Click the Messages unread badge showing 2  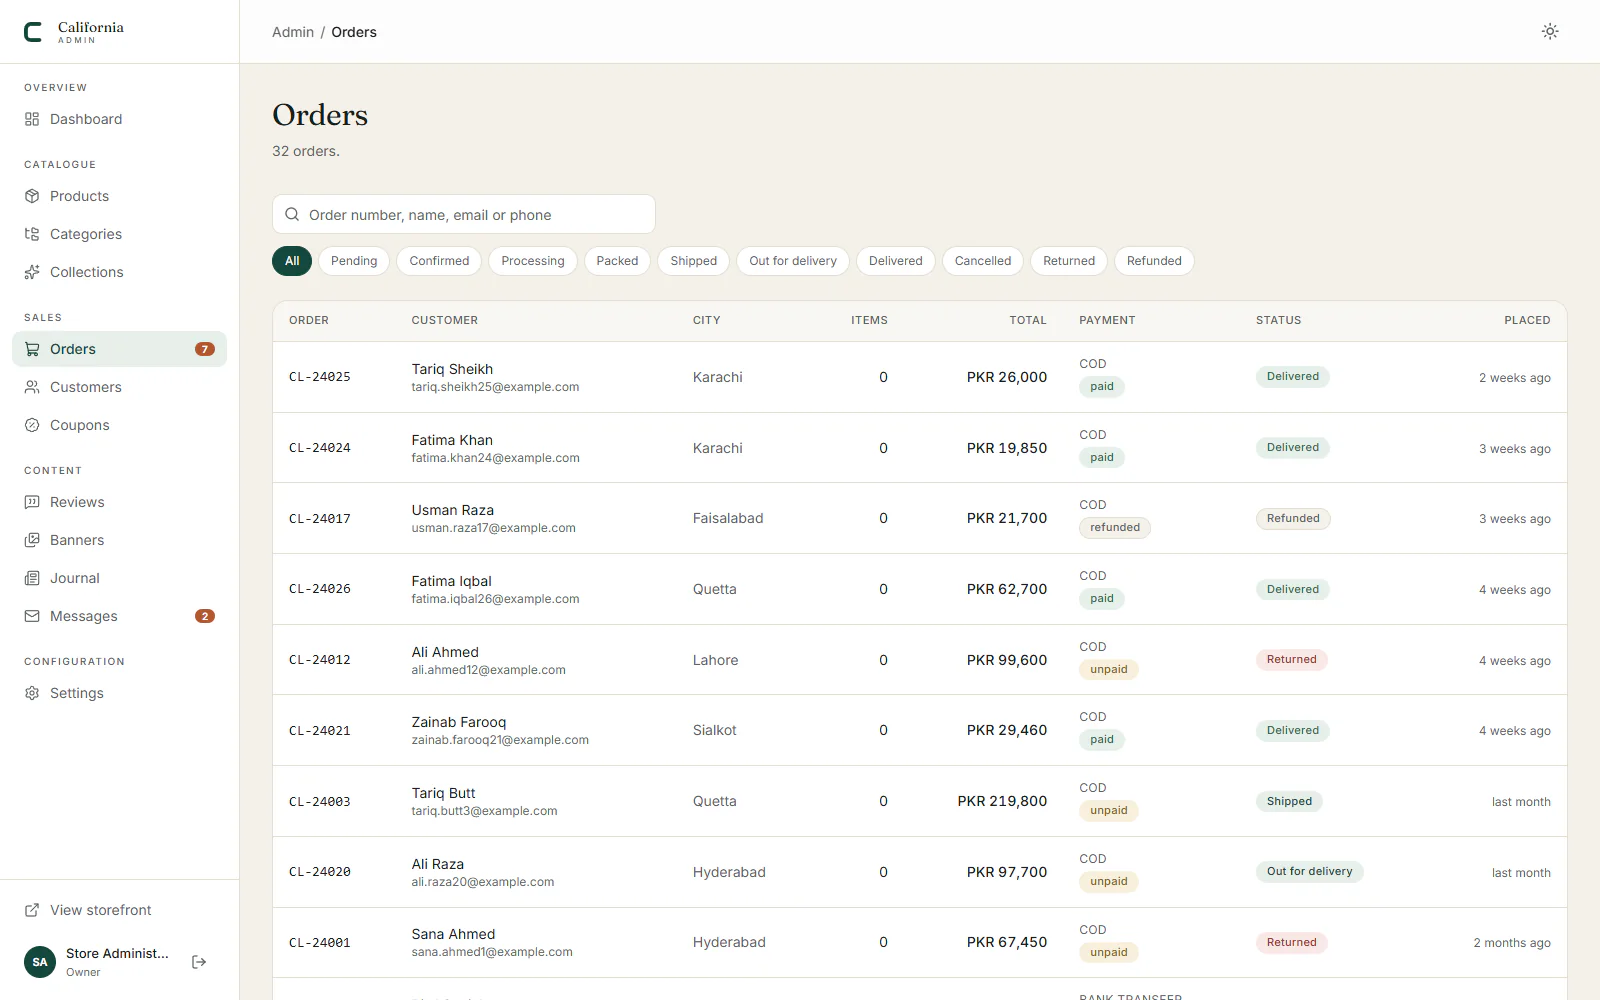[x=205, y=616]
